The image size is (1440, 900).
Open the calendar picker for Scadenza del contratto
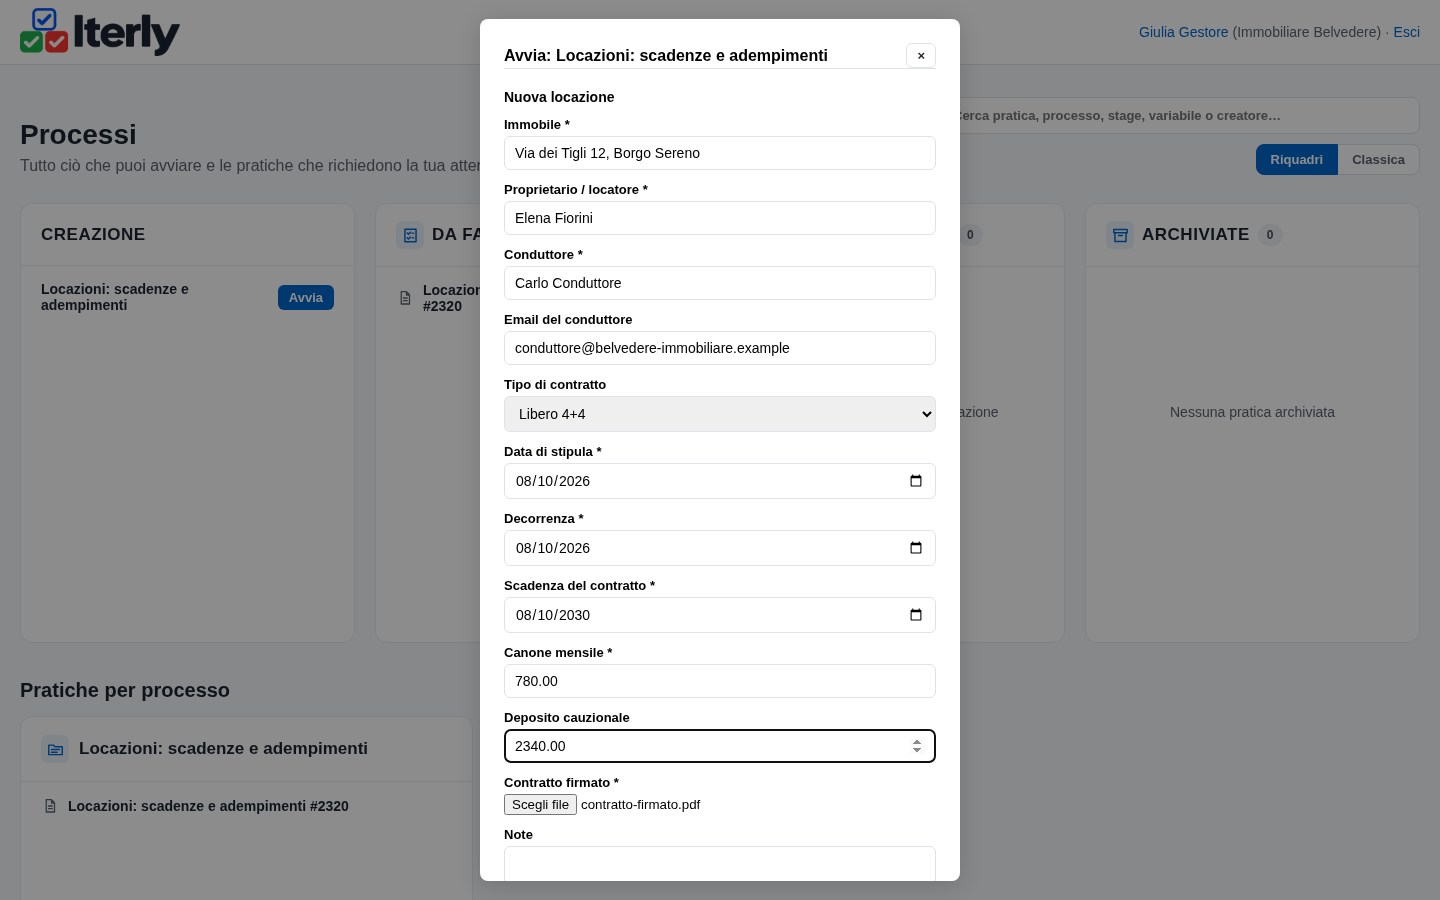pyautogui.click(x=915, y=615)
